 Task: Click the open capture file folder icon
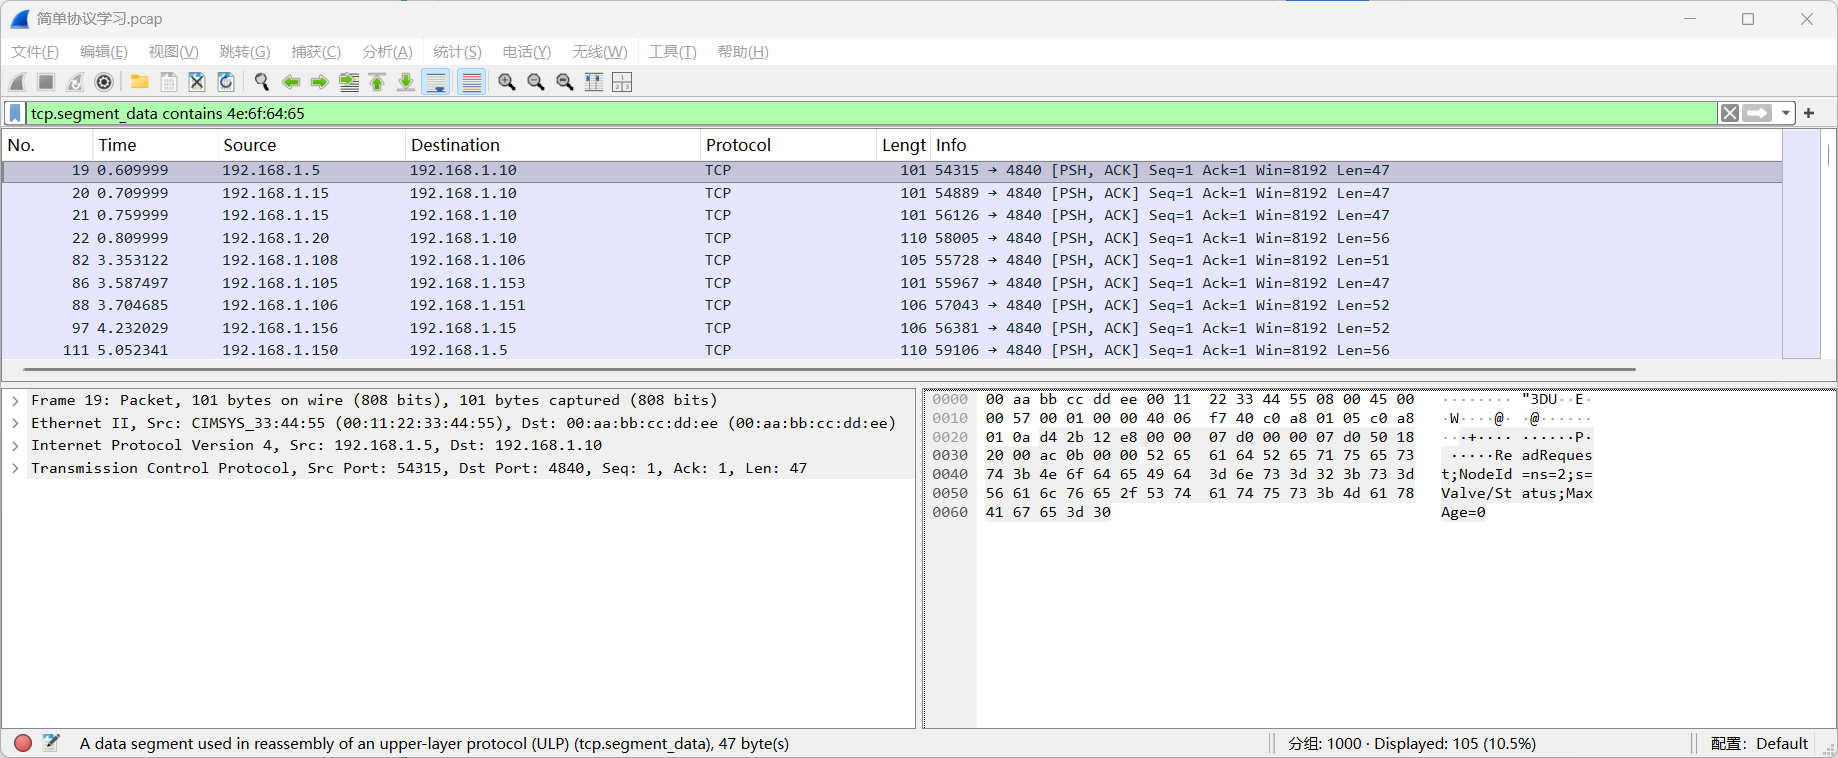pos(140,82)
